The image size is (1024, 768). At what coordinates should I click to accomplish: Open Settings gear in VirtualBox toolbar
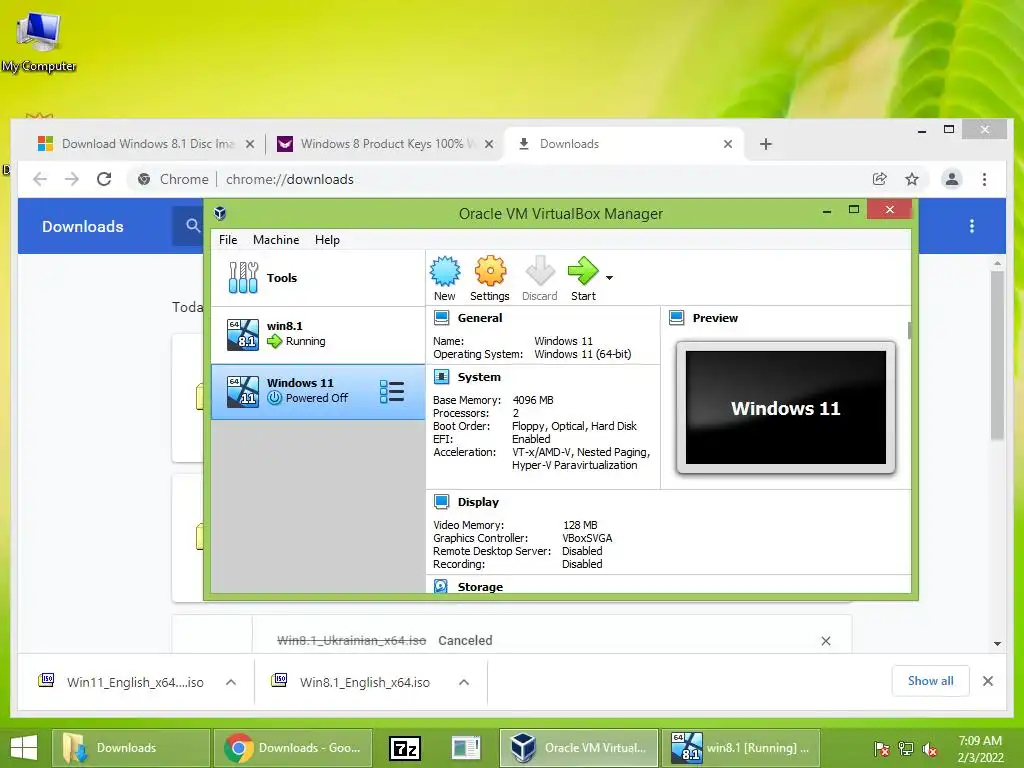click(x=490, y=278)
